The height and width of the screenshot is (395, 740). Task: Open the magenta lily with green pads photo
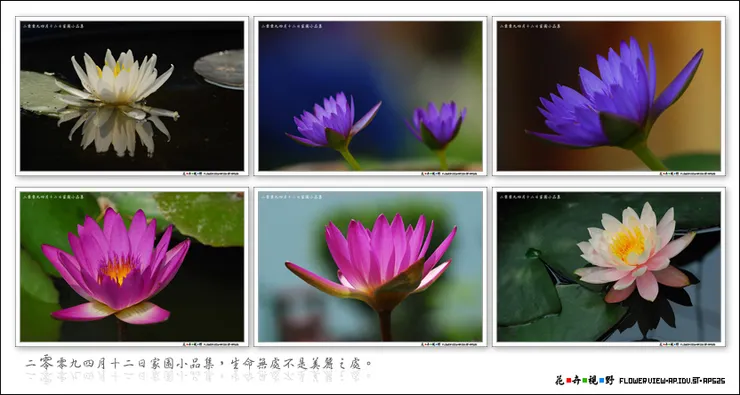click(x=132, y=267)
